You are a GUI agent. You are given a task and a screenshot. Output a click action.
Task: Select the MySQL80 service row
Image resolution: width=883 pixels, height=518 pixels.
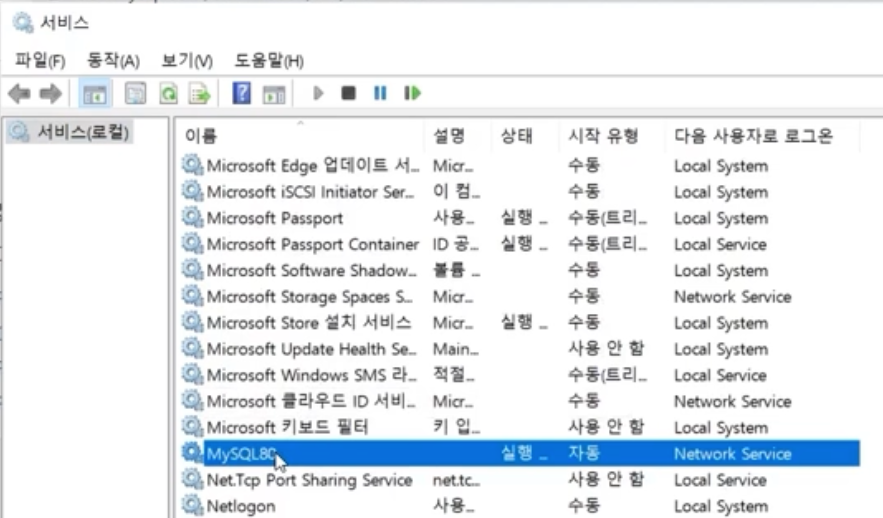pyautogui.click(x=520, y=453)
